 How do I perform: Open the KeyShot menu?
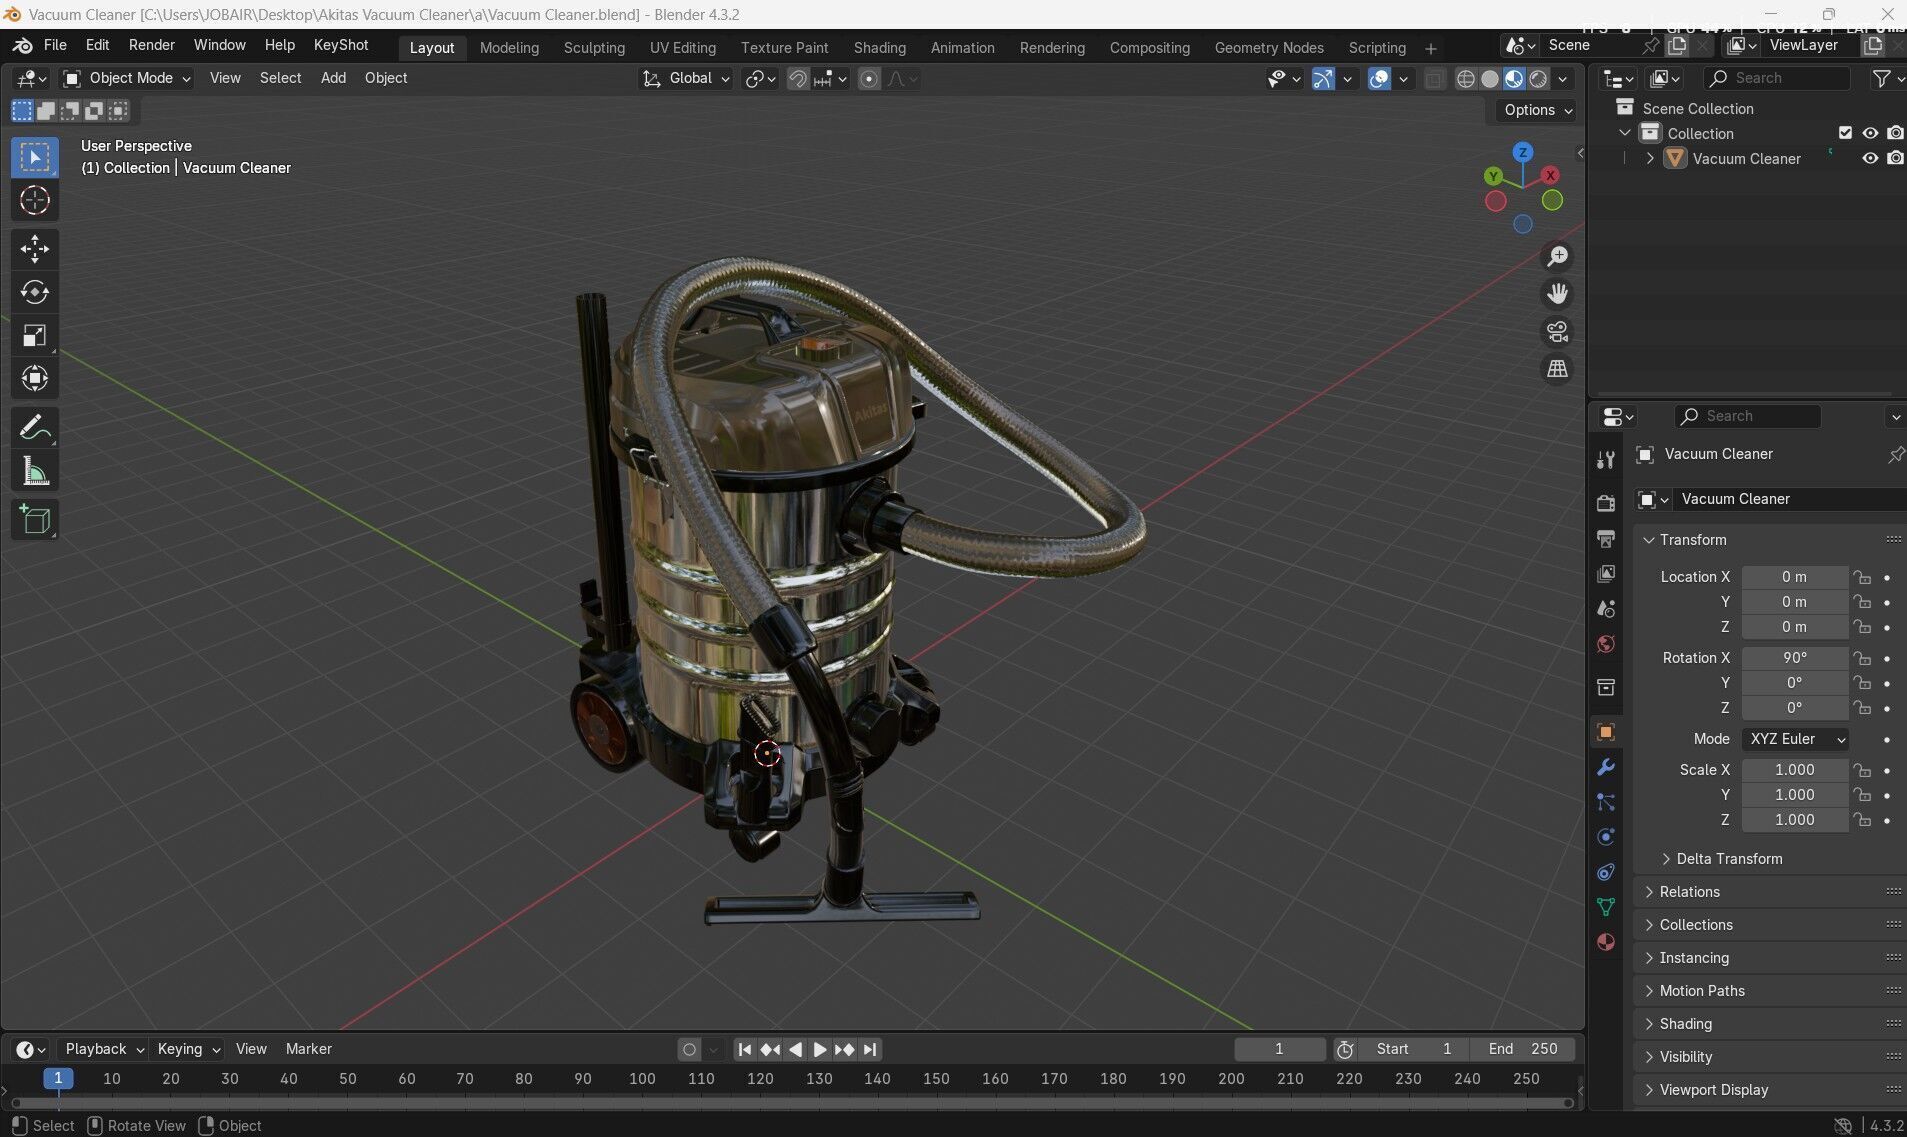pyautogui.click(x=341, y=45)
